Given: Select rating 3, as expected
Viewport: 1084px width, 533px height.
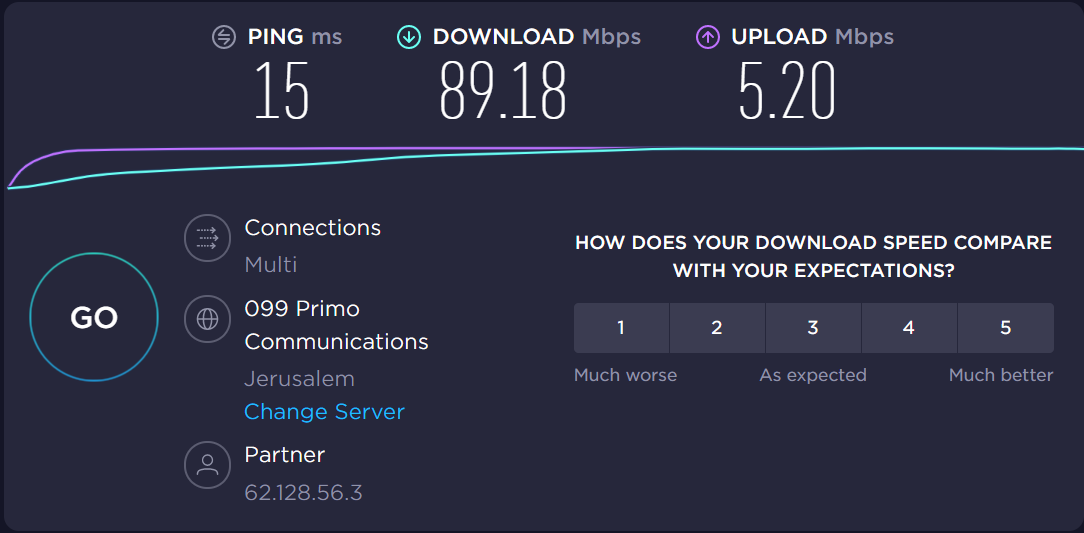Looking at the screenshot, I should [x=813, y=328].
